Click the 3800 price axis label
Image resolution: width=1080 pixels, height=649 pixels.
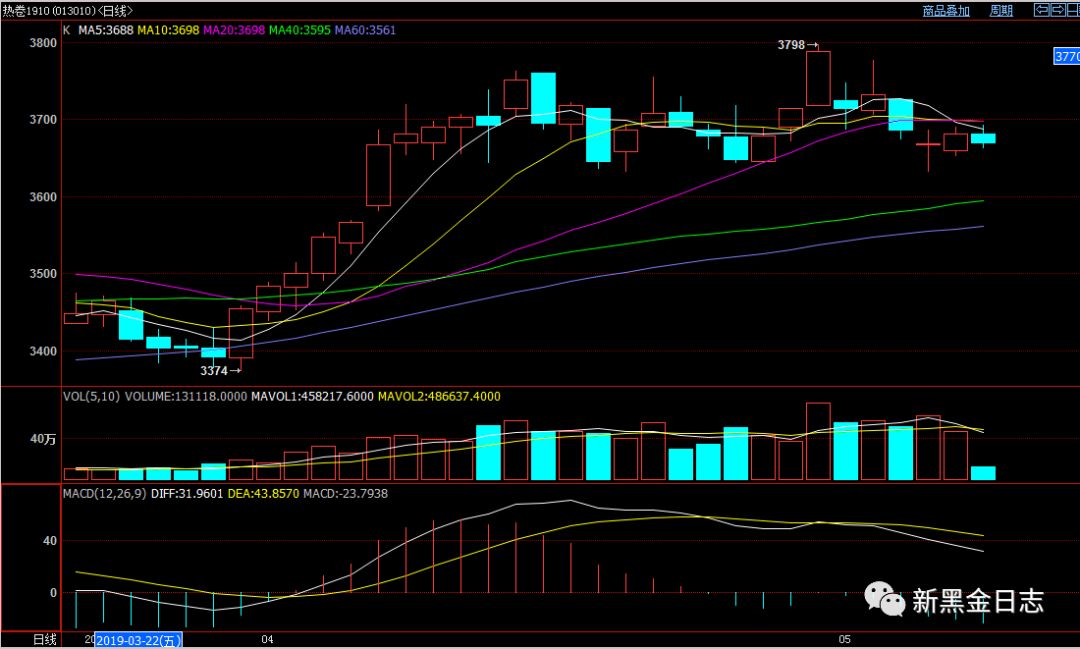pyautogui.click(x=43, y=43)
